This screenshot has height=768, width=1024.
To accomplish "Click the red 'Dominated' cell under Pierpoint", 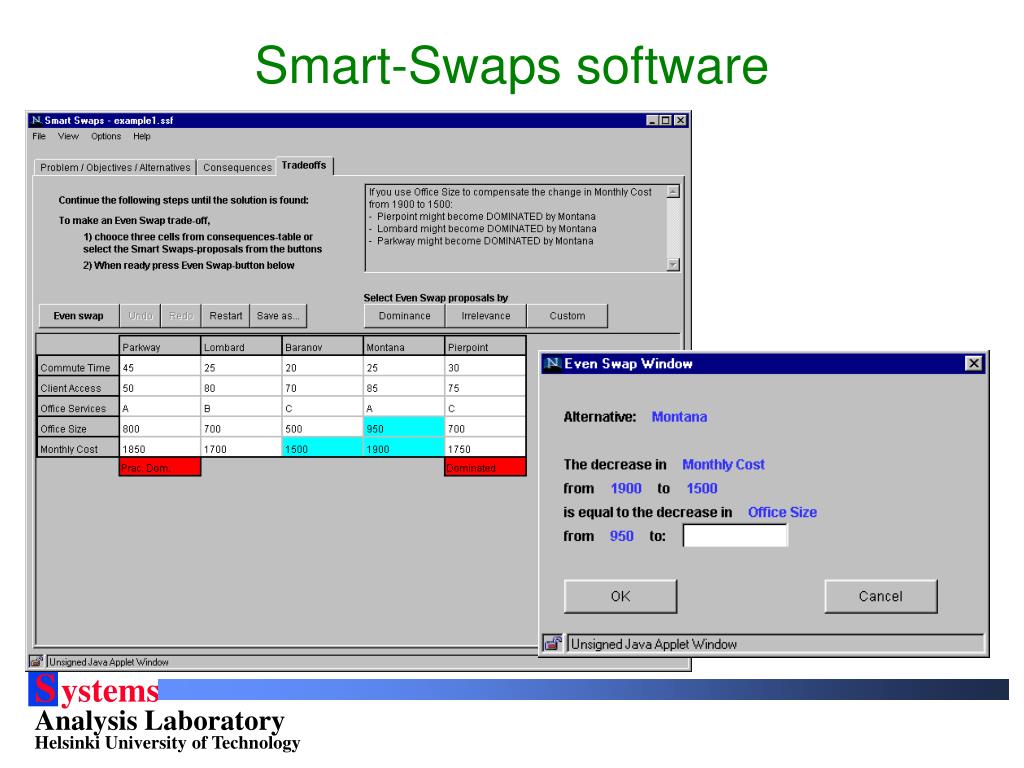I will point(485,467).
